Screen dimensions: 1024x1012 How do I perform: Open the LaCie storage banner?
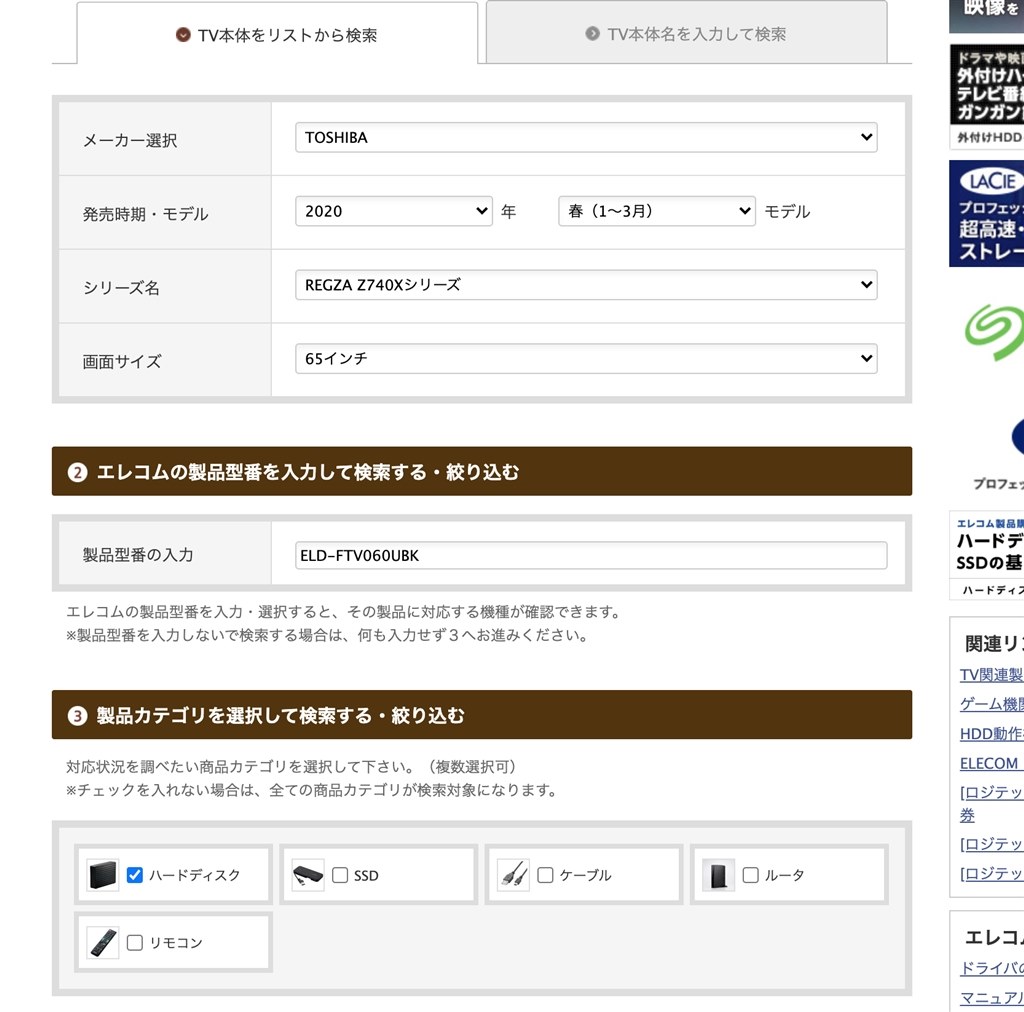pyautogui.click(x=986, y=213)
